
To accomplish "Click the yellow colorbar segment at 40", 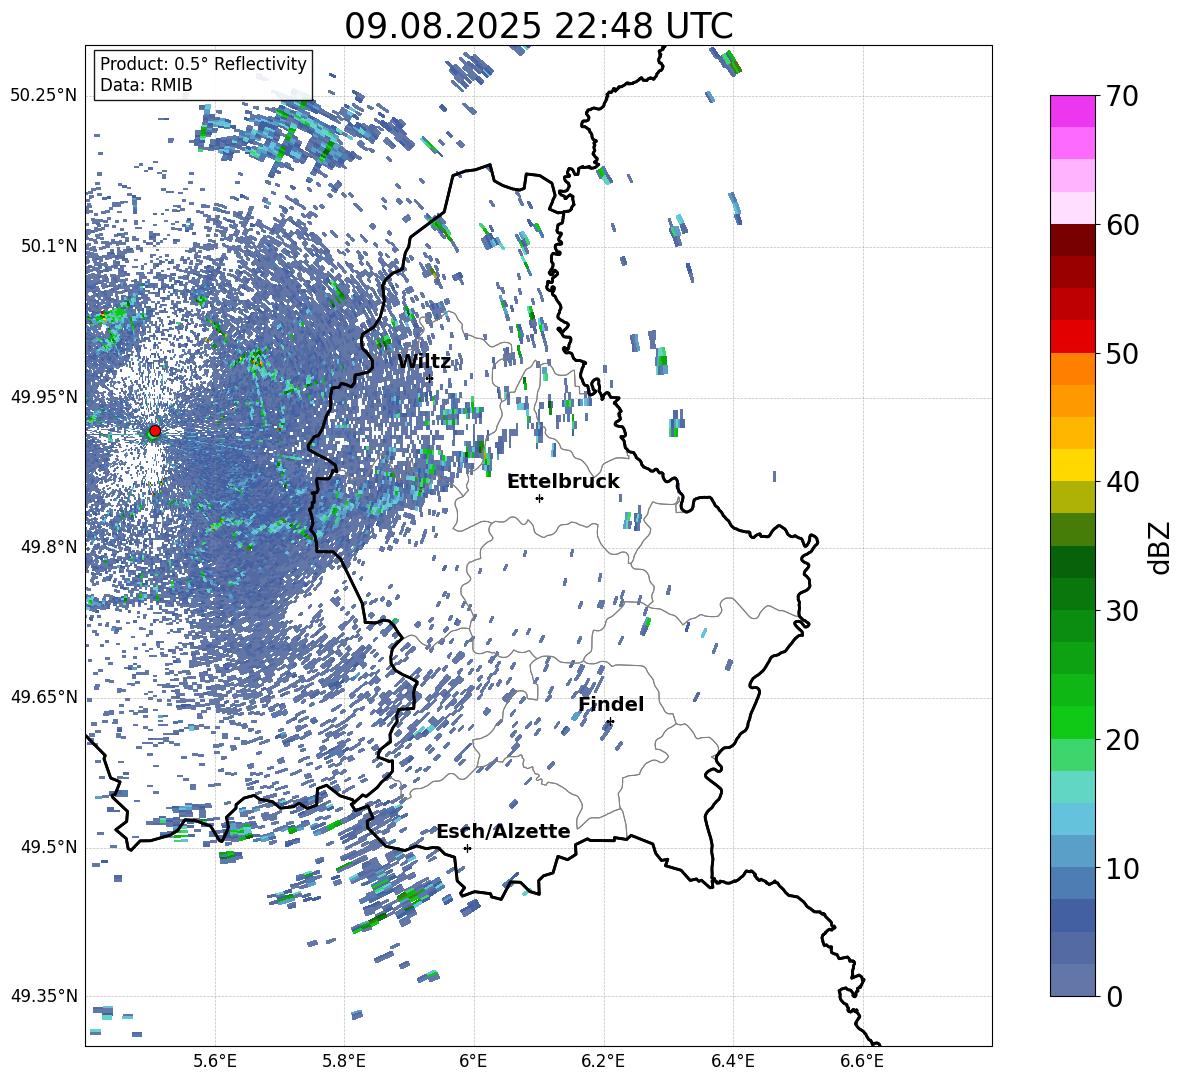I will [1072, 465].
